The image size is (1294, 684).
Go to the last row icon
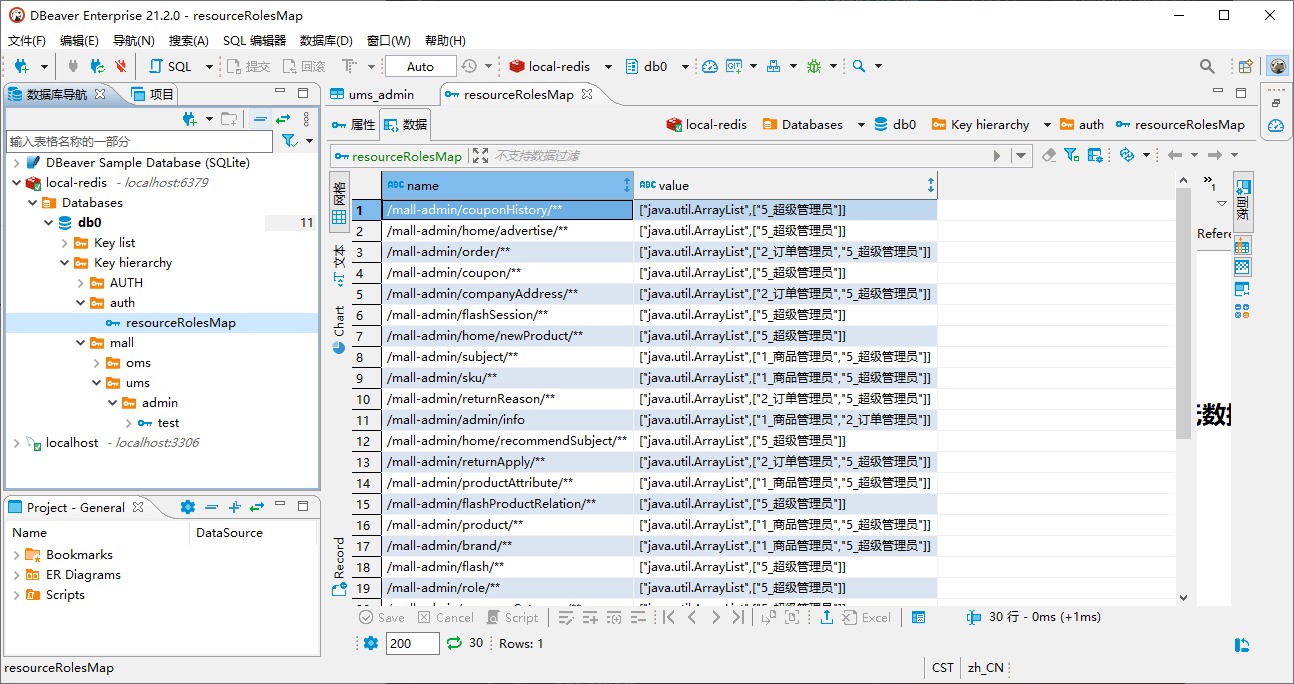pyautogui.click(x=738, y=618)
